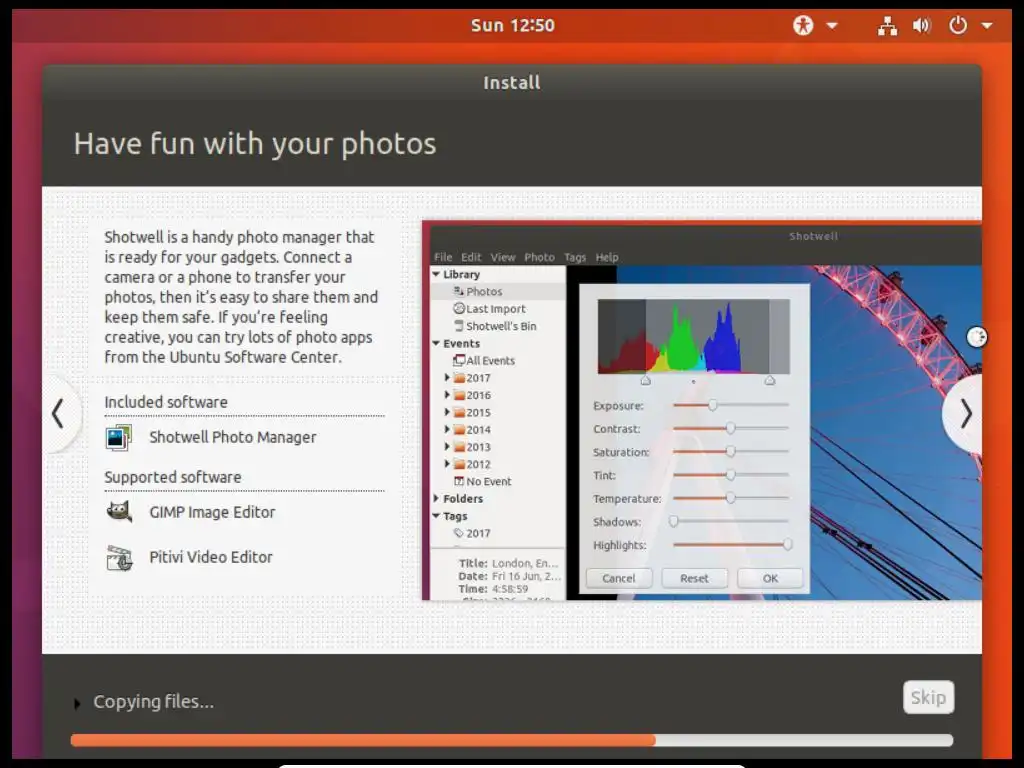Click the volume speaker icon
This screenshot has width=1024, height=768.
point(921,25)
